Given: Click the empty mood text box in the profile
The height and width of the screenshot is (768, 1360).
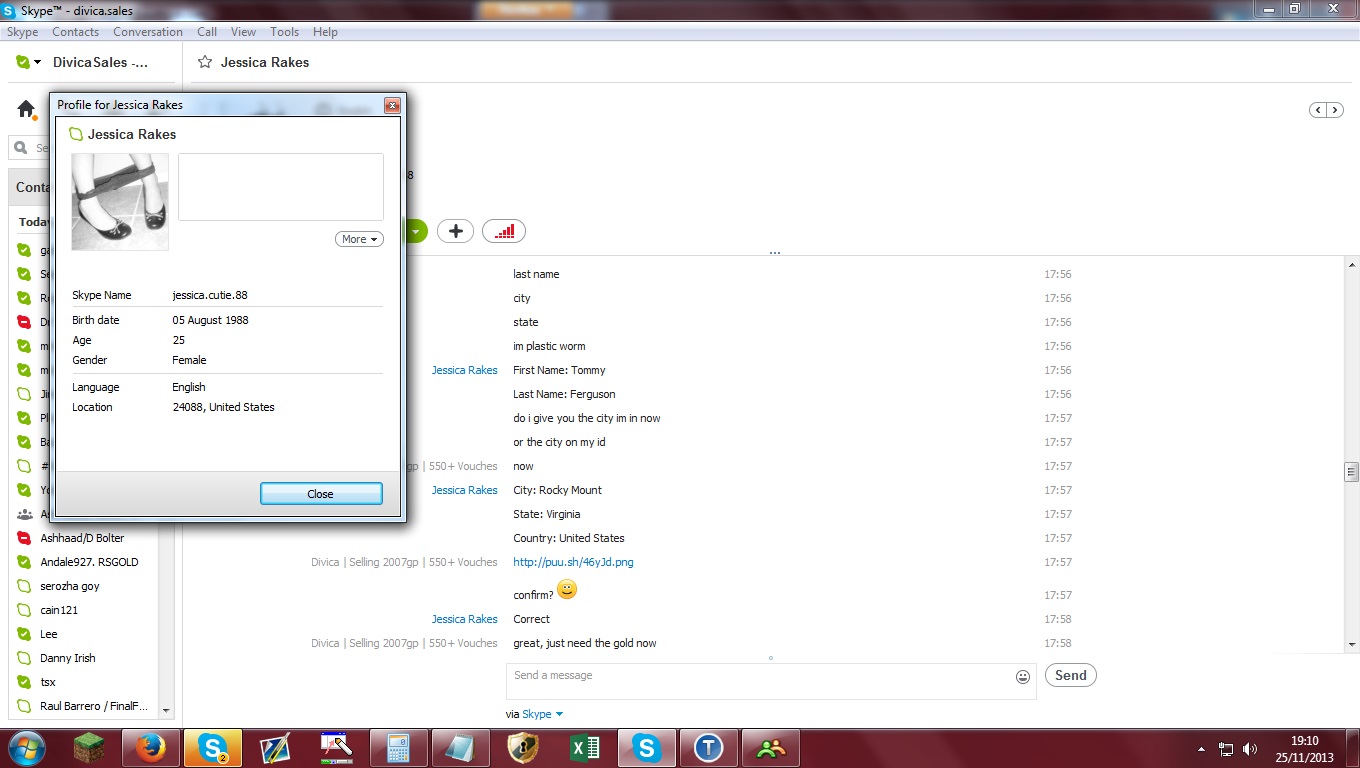Looking at the screenshot, I should [281, 187].
